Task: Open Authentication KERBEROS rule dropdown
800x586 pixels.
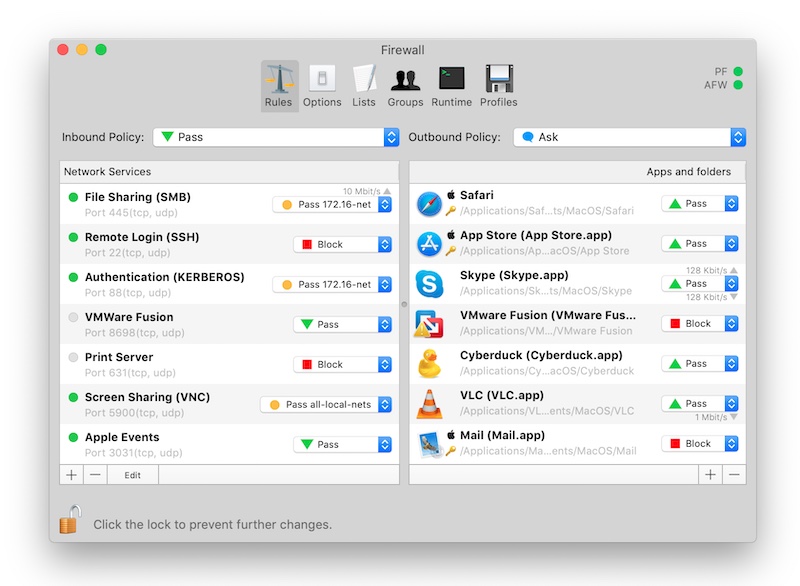Action: tap(332, 285)
